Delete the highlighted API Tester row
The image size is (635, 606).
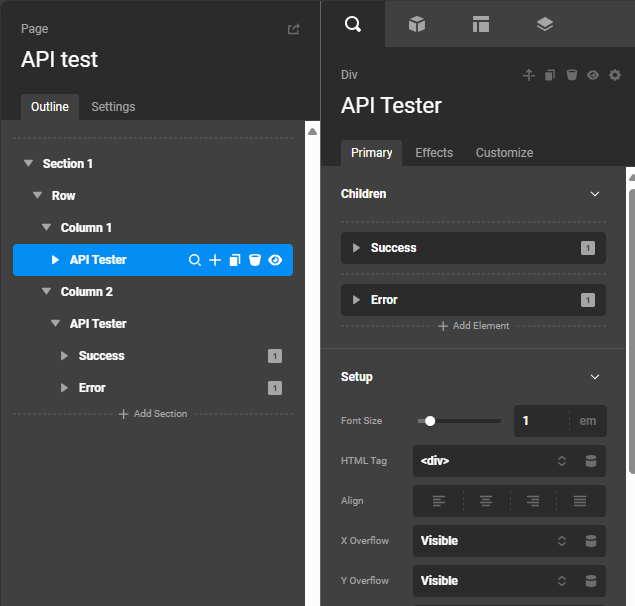255,260
